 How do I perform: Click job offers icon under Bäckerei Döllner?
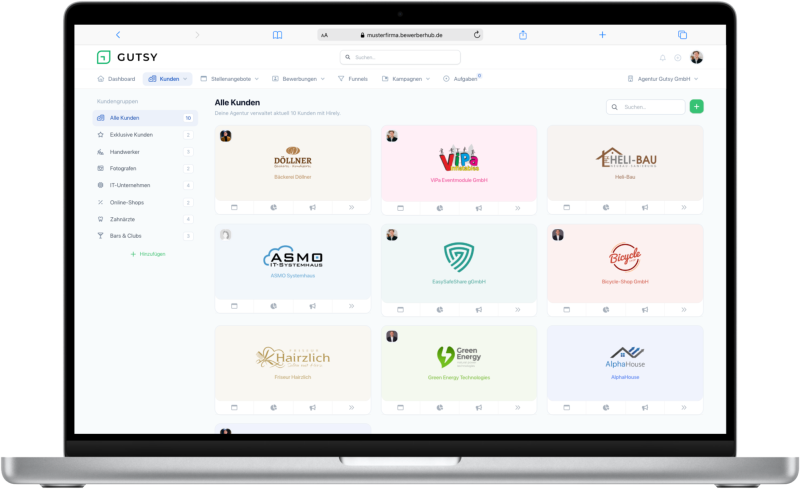234,207
